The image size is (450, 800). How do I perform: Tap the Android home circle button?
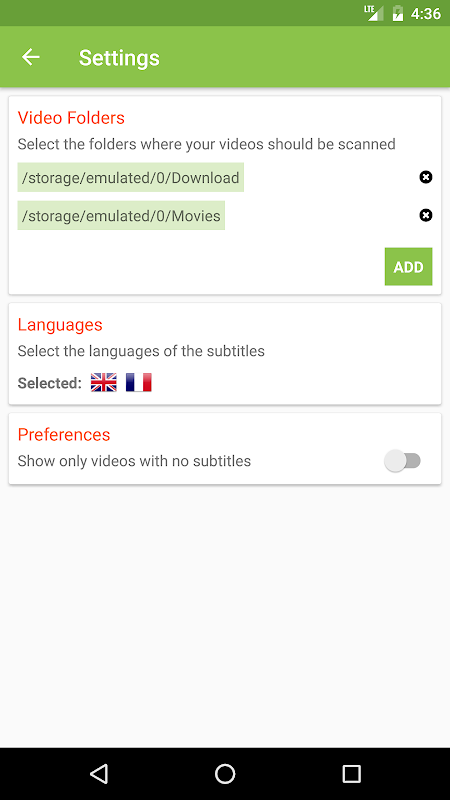[225, 773]
